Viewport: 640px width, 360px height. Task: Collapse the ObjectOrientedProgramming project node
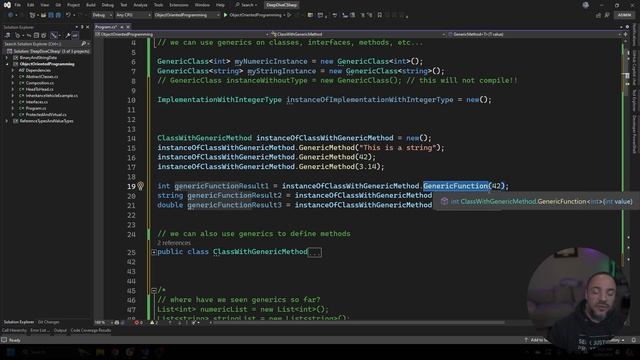pos(7,64)
